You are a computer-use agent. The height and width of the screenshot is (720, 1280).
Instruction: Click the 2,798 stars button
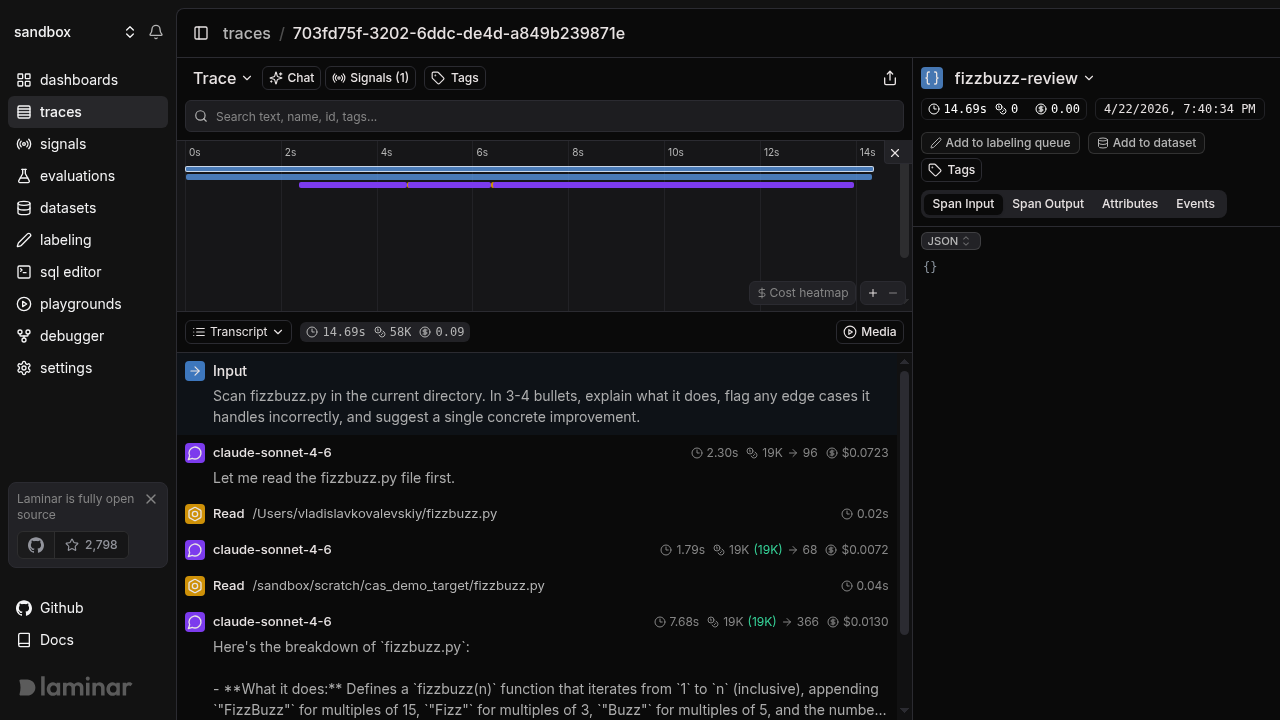point(91,545)
